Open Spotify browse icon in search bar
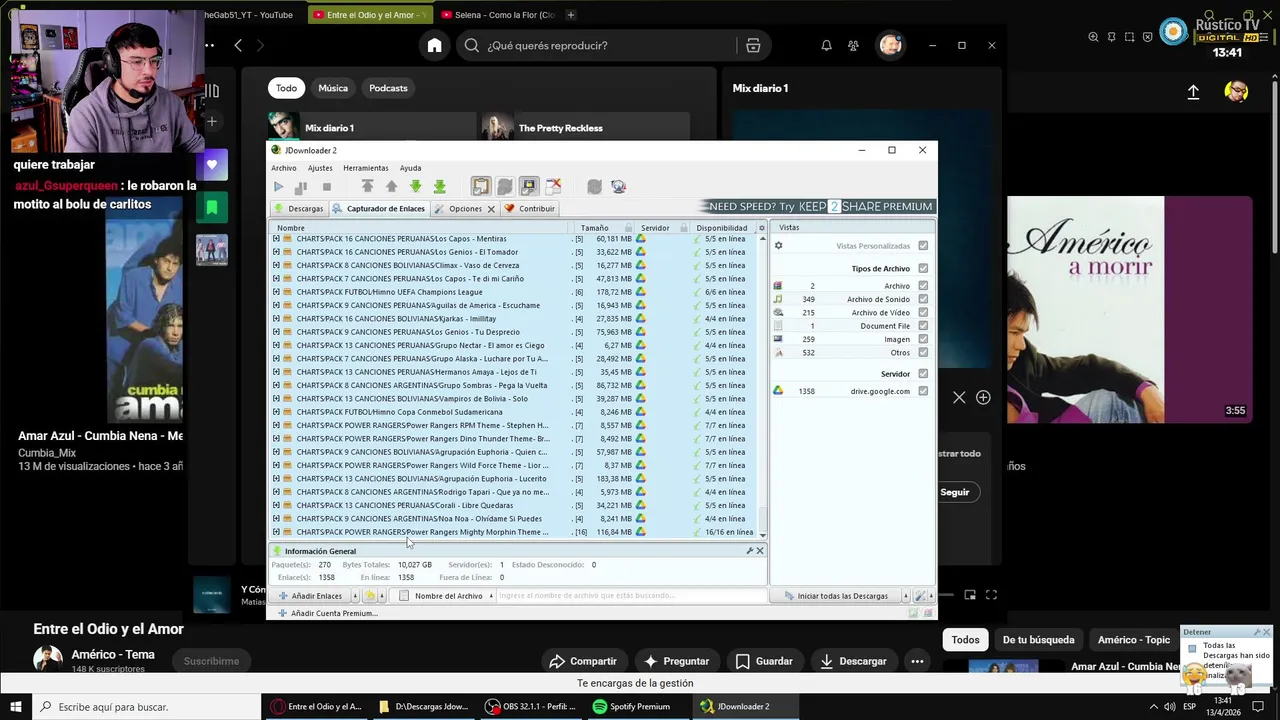The image size is (1280, 720). 753,45
